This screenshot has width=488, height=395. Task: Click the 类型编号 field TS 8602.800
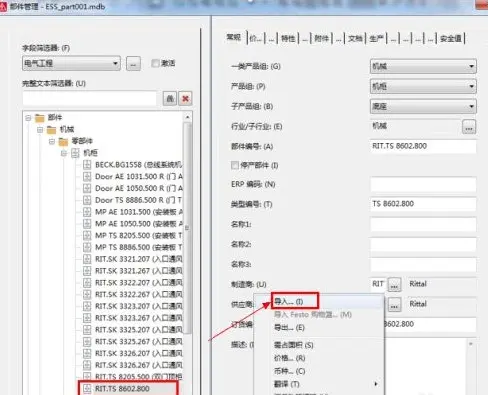tap(423, 204)
